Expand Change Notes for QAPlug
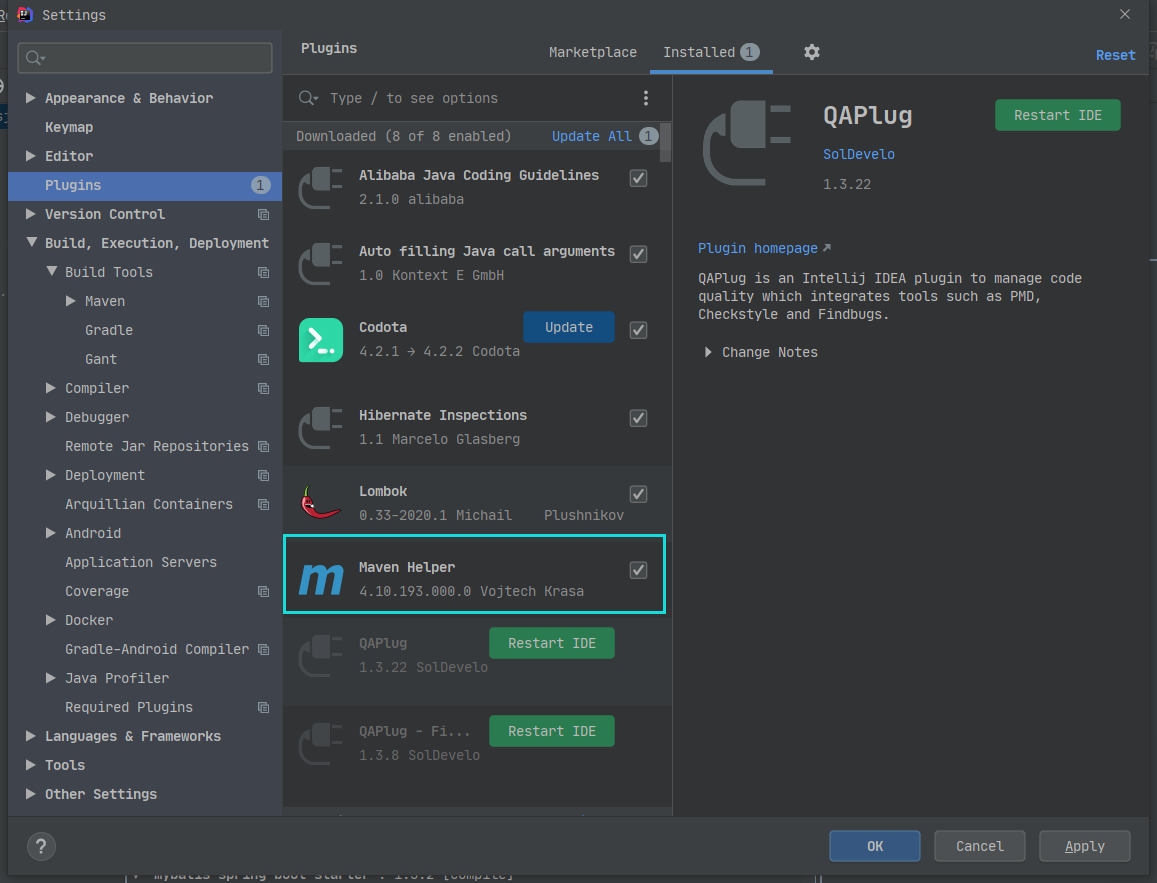 click(708, 352)
